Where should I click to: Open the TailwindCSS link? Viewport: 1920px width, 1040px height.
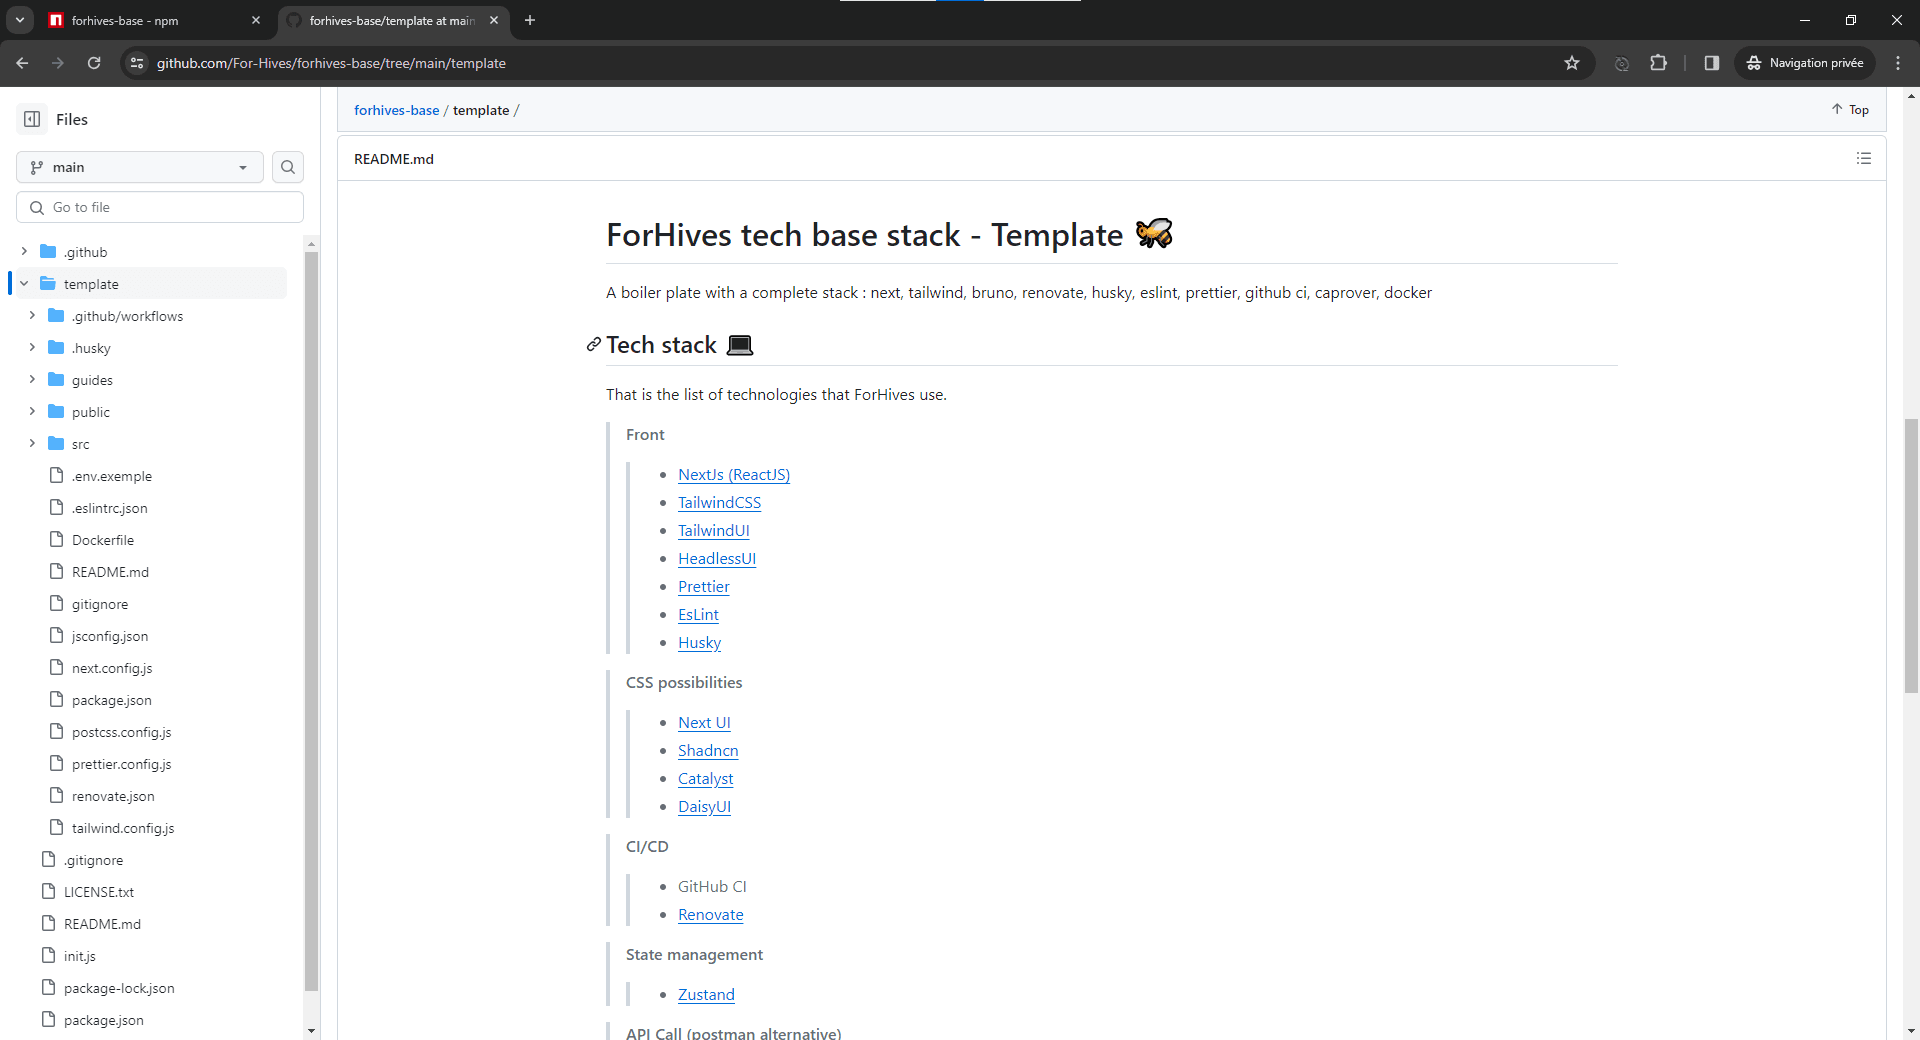tap(719, 503)
